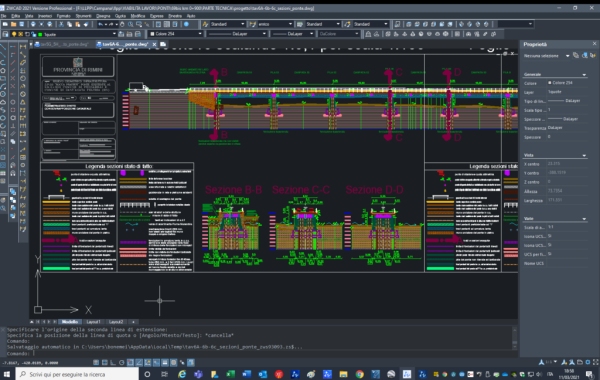The height and width of the screenshot is (380, 600).
Task: Click the Cut scissors icon
Action: (x=61, y=24)
